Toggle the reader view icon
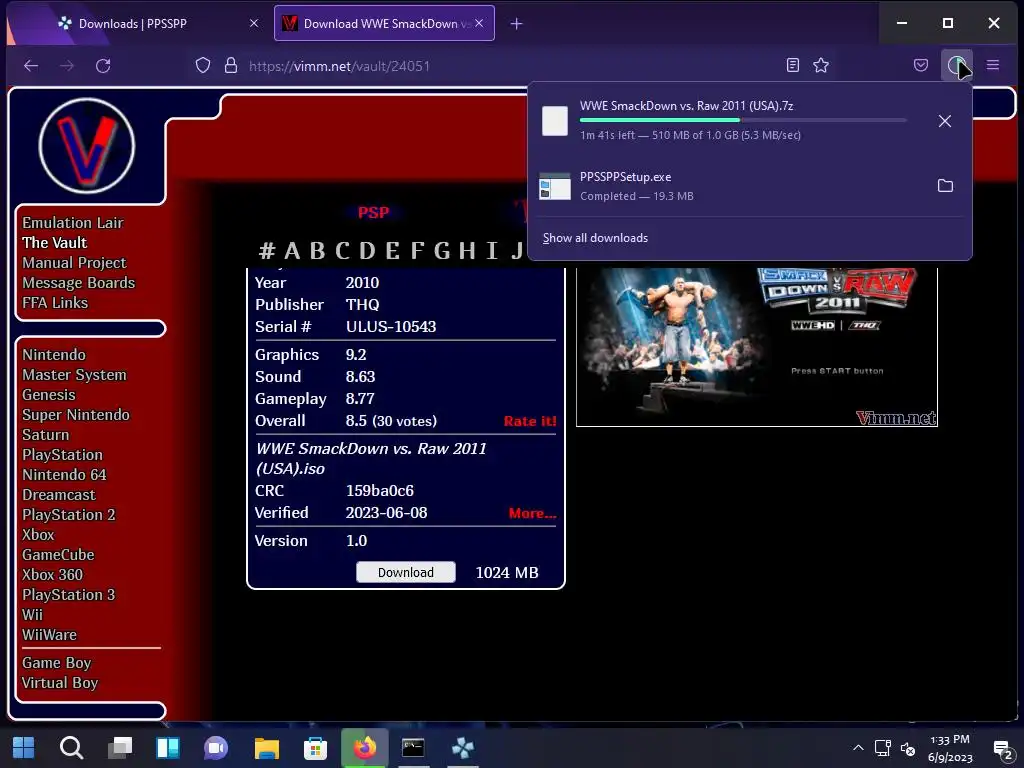The height and width of the screenshot is (768, 1024). [x=793, y=65]
